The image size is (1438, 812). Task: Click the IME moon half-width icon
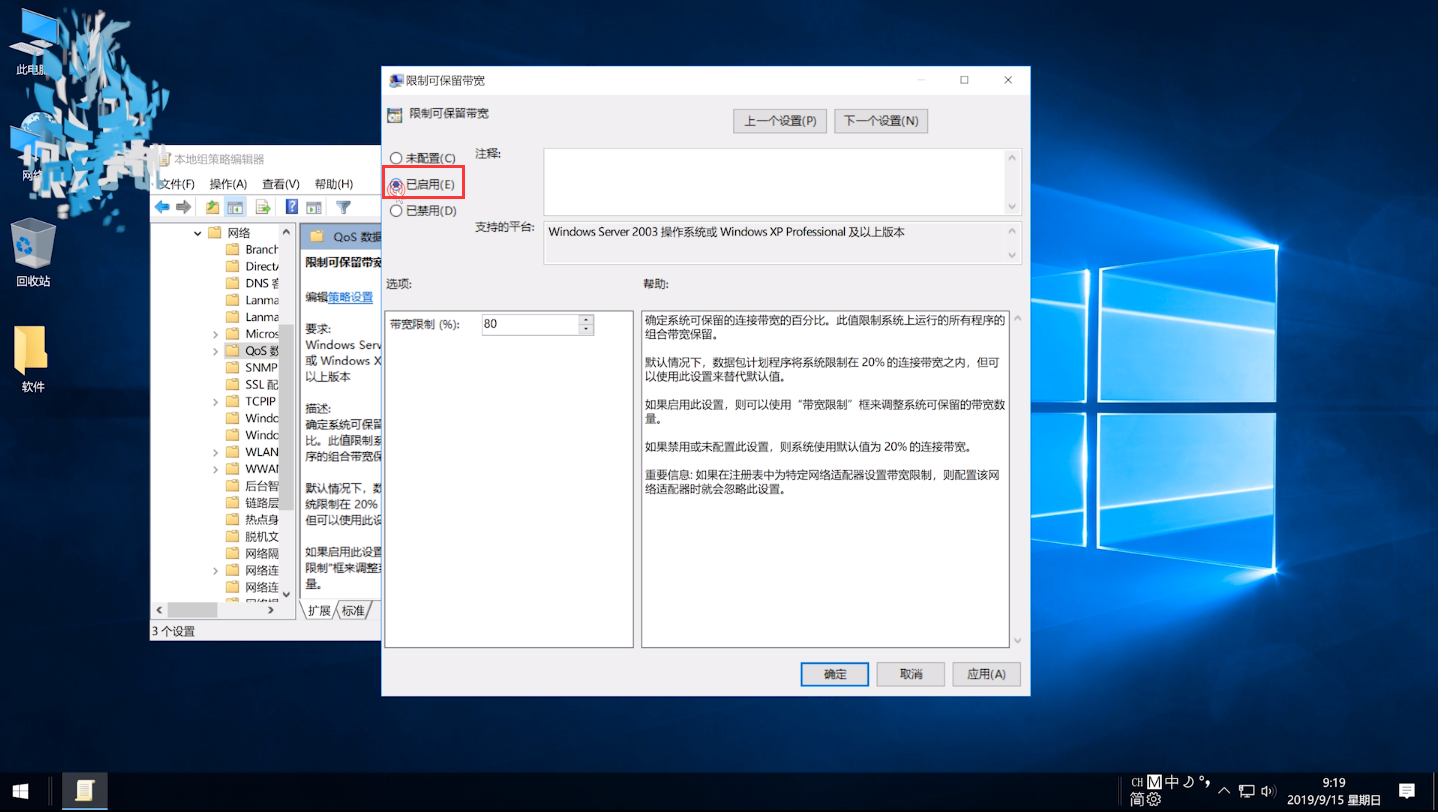(1188, 782)
